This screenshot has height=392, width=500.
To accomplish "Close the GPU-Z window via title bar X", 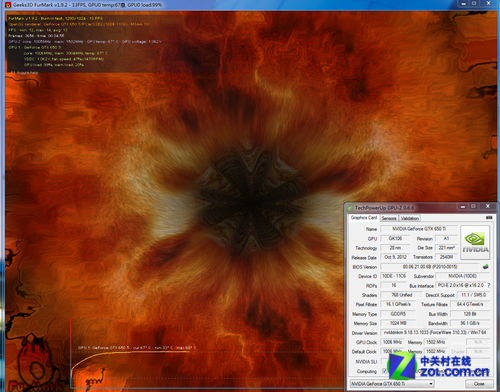I will click(x=487, y=207).
